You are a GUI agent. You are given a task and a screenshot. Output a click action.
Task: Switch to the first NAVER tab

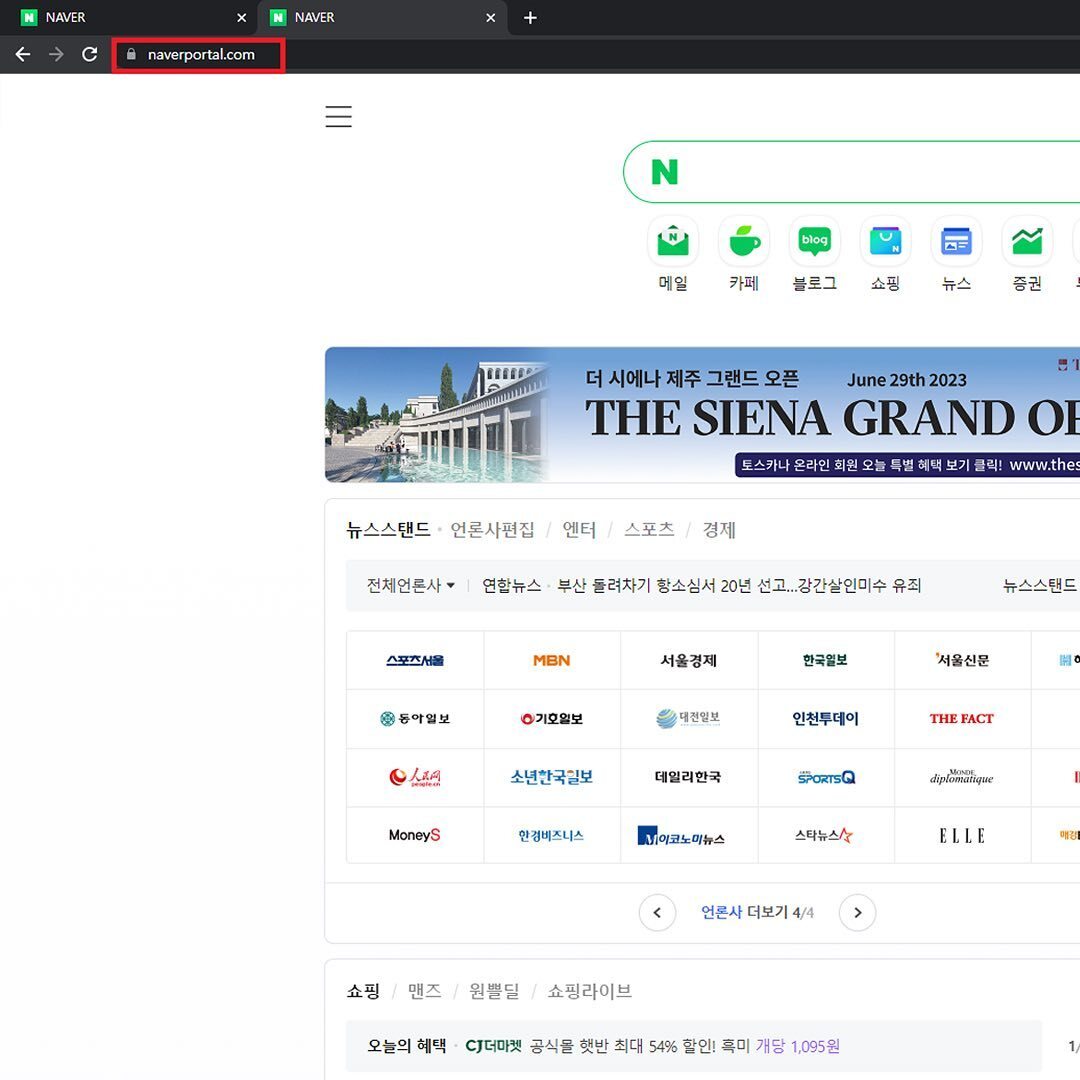point(128,18)
